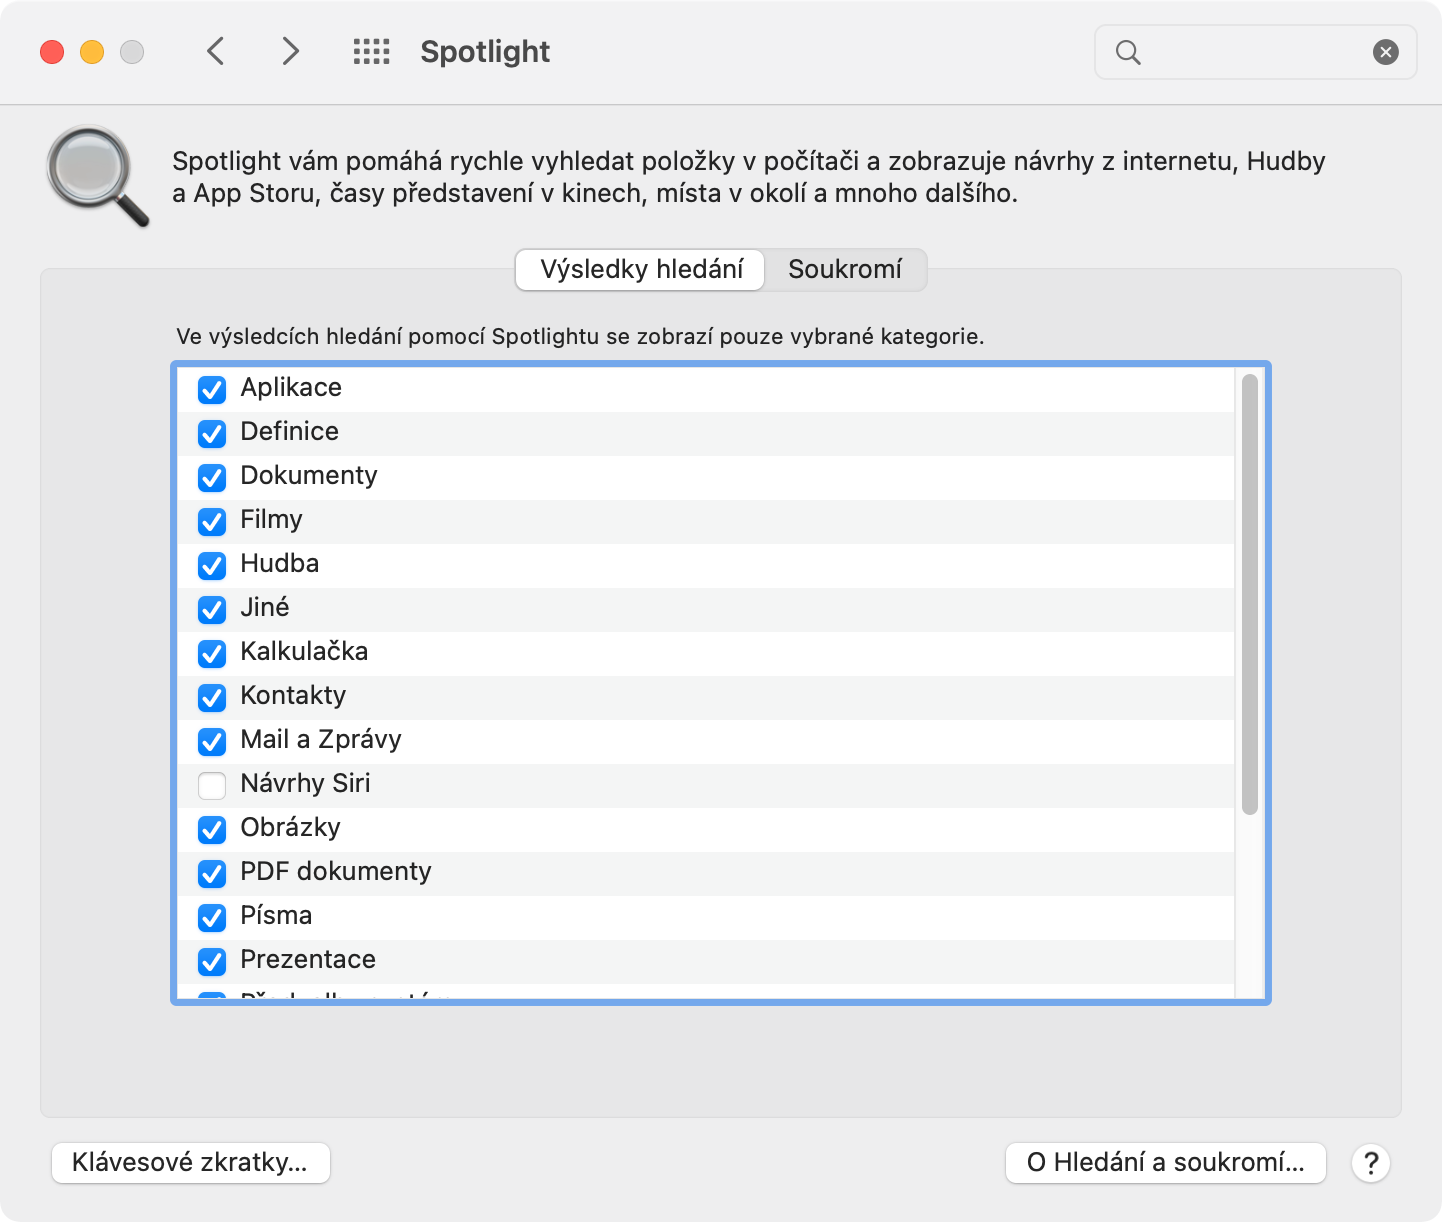Viewport: 1442px width, 1222px height.
Task: Click the Spotlight window title
Action: [x=485, y=52]
